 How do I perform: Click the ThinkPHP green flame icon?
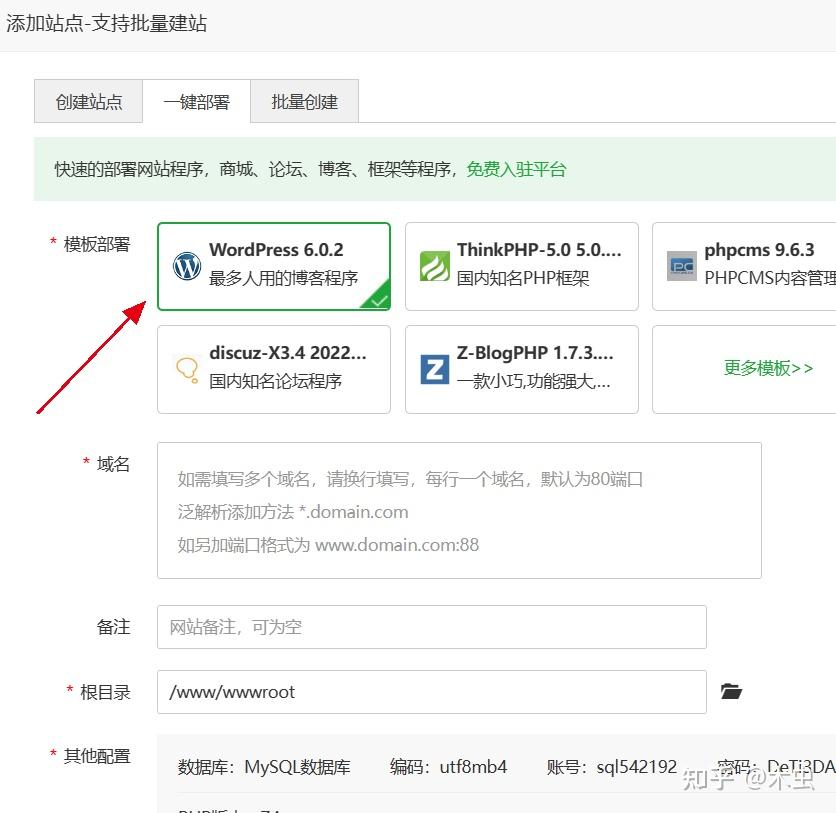point(435,266)
